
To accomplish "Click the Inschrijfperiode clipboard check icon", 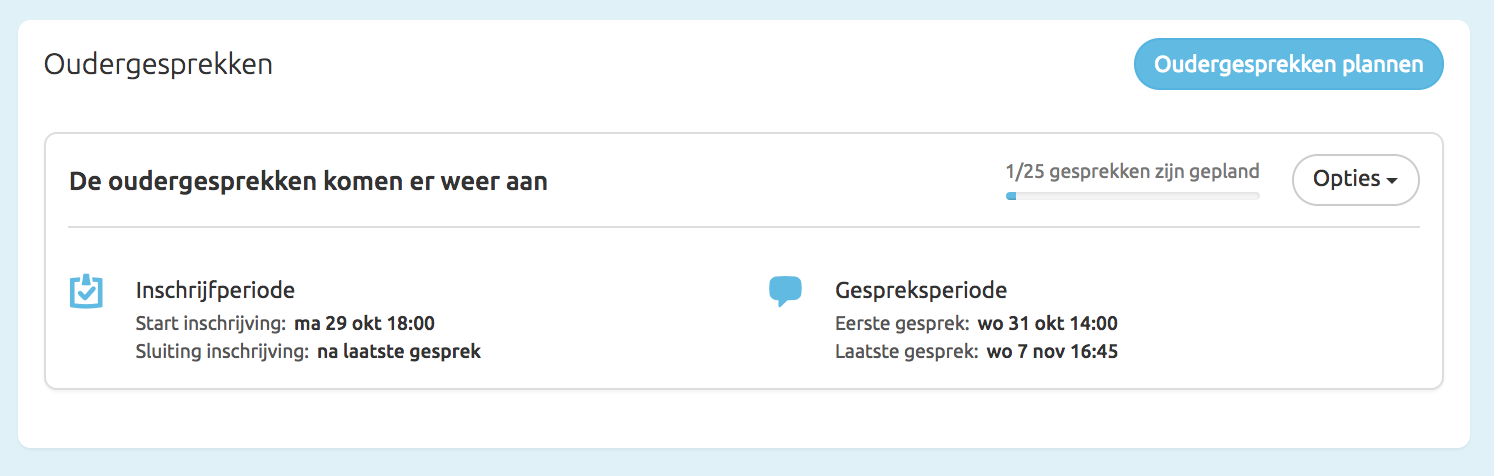I will [x=86, y=291].
